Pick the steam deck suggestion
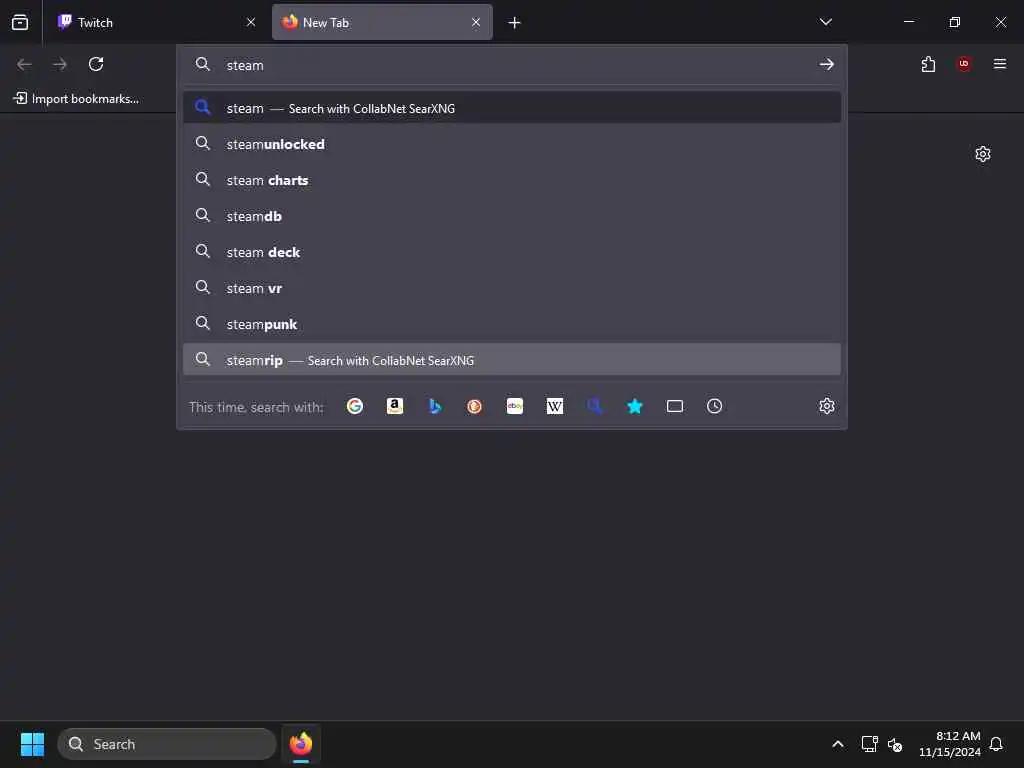The image size is (1024, 768). 511,252
